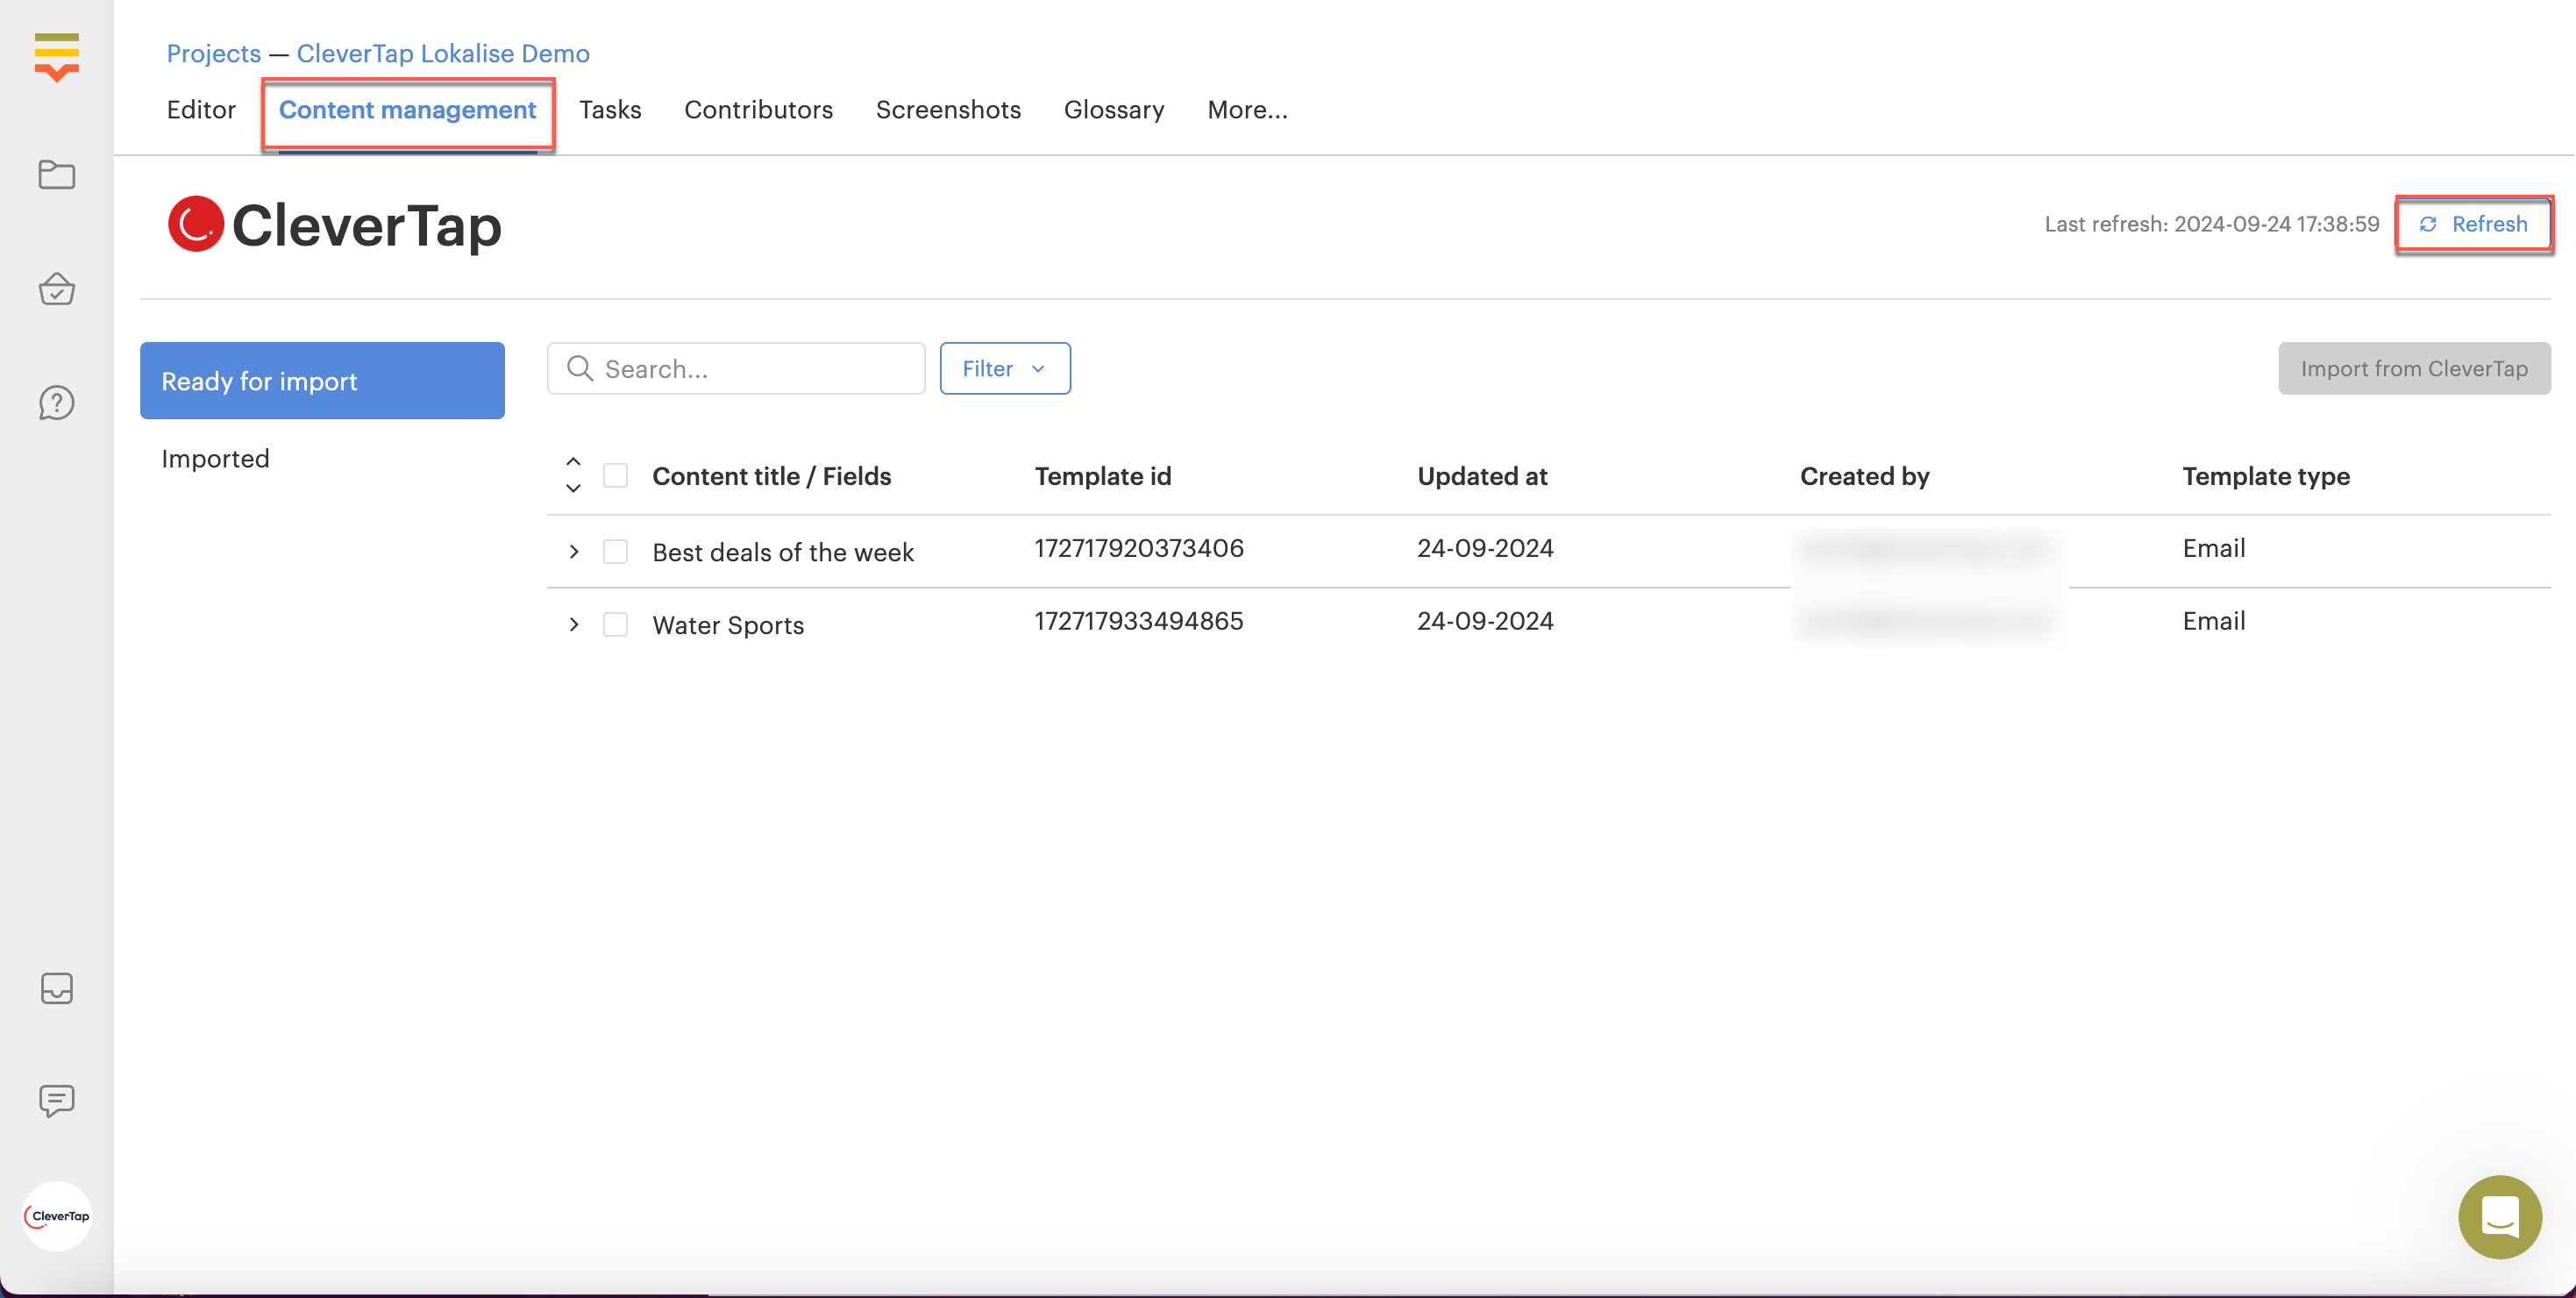Switch to the Screenshots tab
This screenshot has height=1298, width=2576.
click(x=948, y=110)
